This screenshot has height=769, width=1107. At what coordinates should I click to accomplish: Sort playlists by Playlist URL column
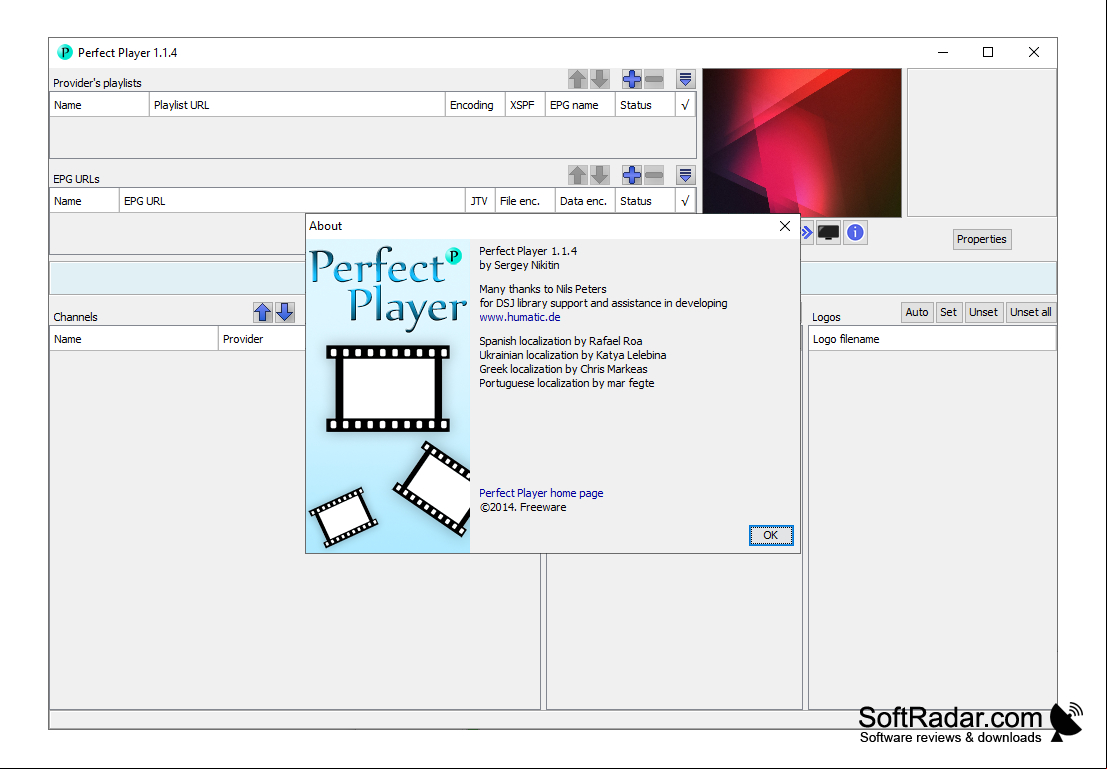[x=297, y=105]
